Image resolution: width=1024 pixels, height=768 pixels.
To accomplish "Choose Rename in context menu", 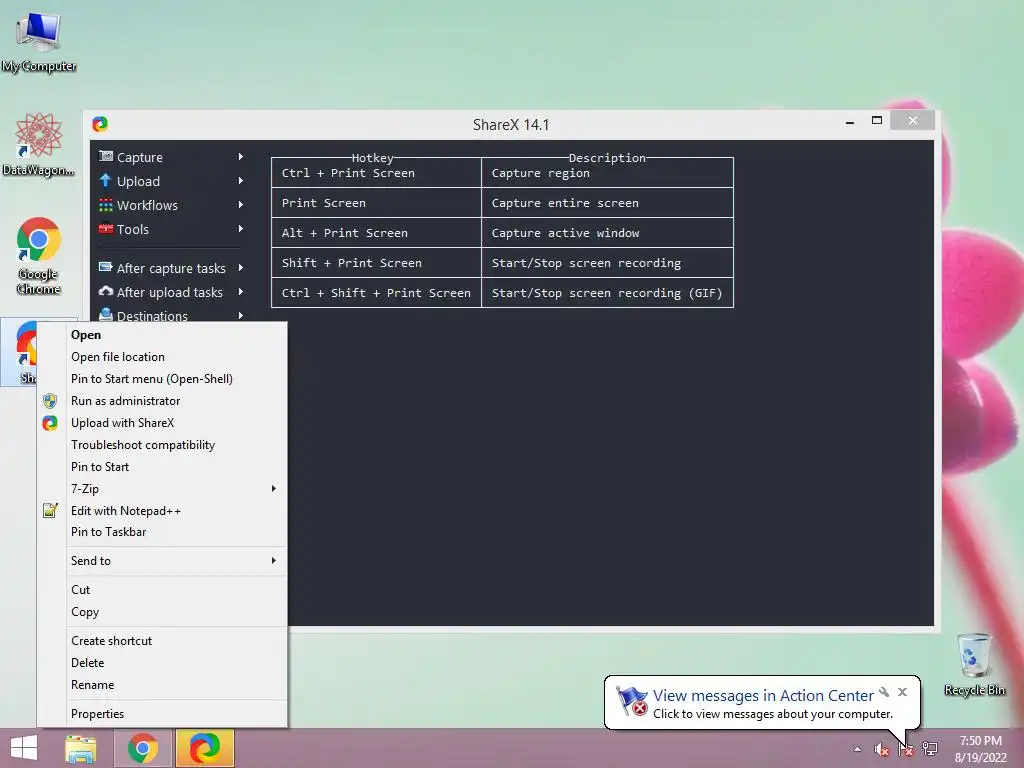I will point(162,684).
